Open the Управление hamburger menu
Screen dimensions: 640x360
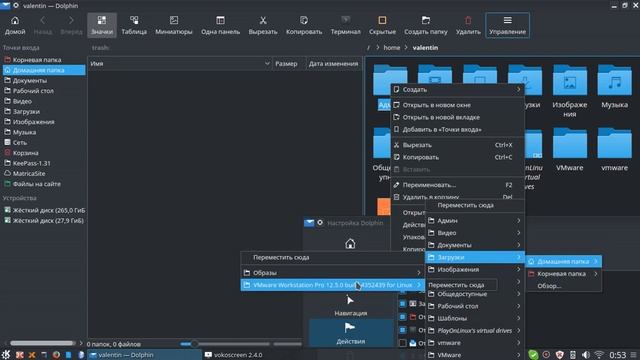coord(507,25)
